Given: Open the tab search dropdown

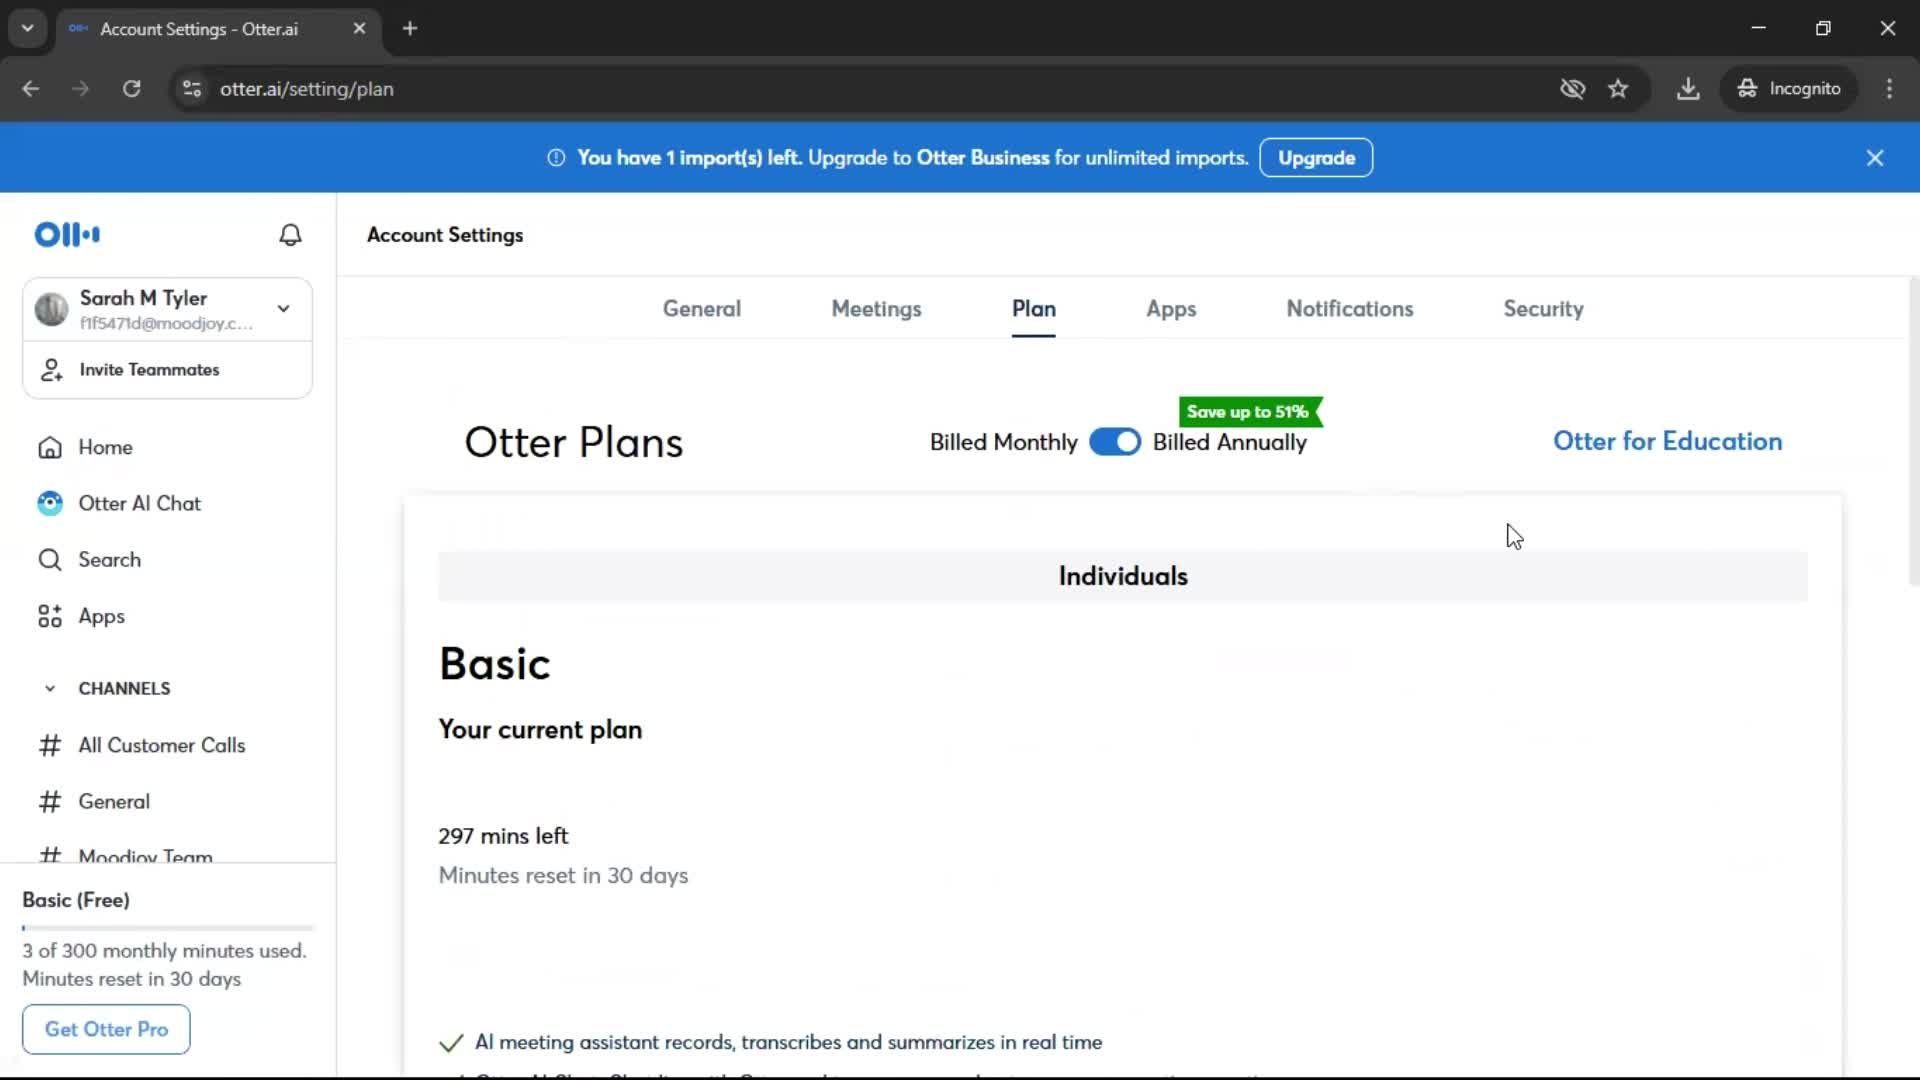Looking at the screenshot, I should (x=28, y=28).
